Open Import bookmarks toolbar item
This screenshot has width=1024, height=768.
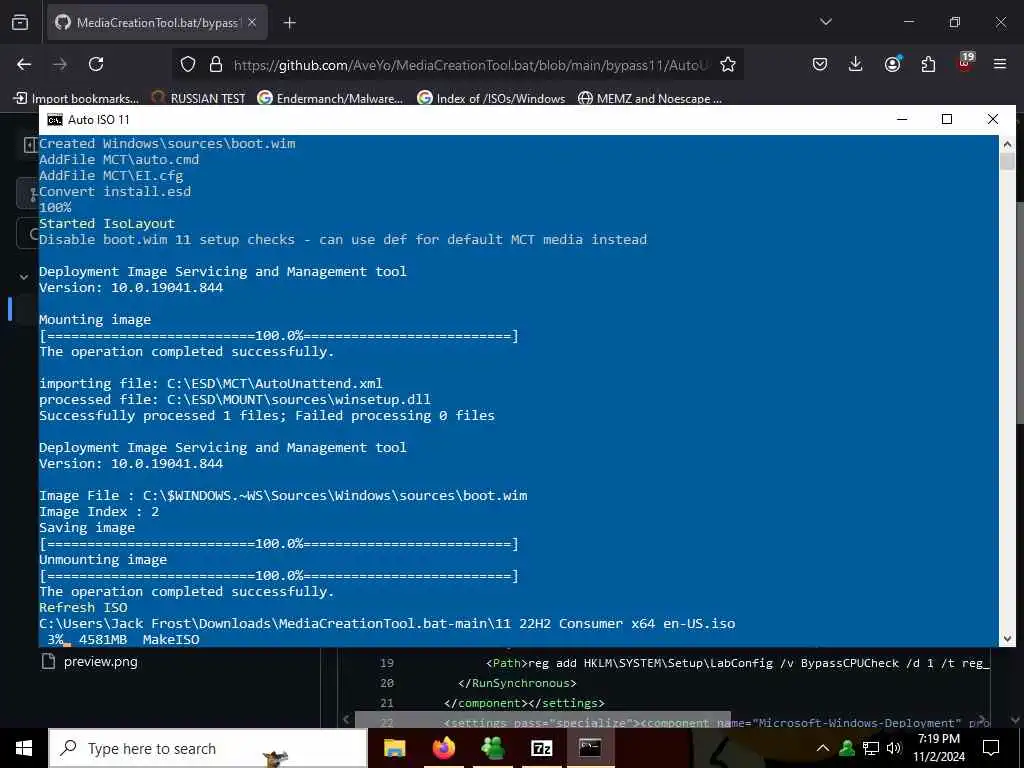tap(76, 99)
